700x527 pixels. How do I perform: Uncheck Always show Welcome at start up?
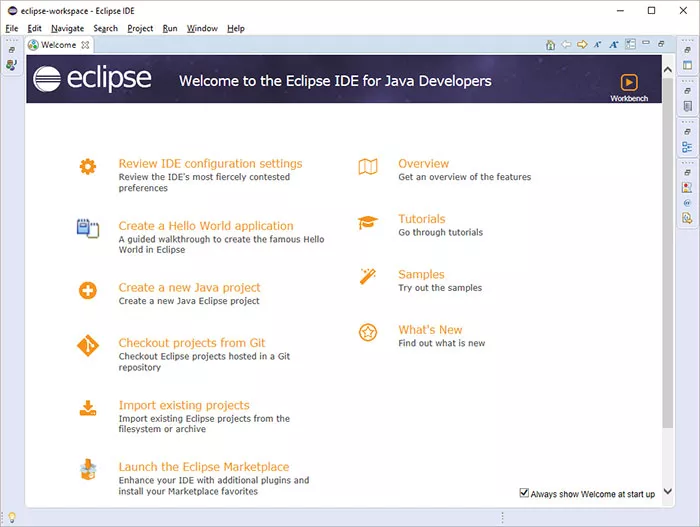pyautogui.click(x=524, y=493)
